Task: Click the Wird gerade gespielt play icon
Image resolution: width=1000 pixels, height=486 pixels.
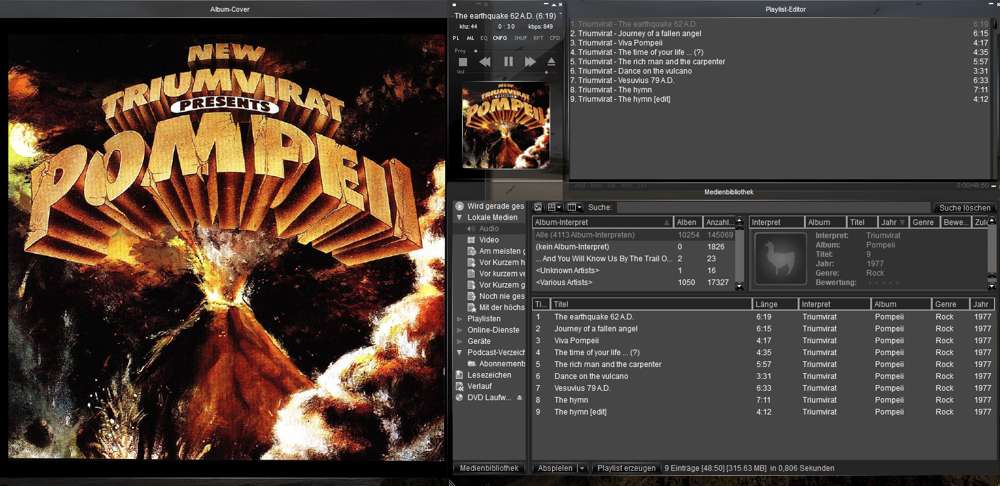Action: [460, 206]
